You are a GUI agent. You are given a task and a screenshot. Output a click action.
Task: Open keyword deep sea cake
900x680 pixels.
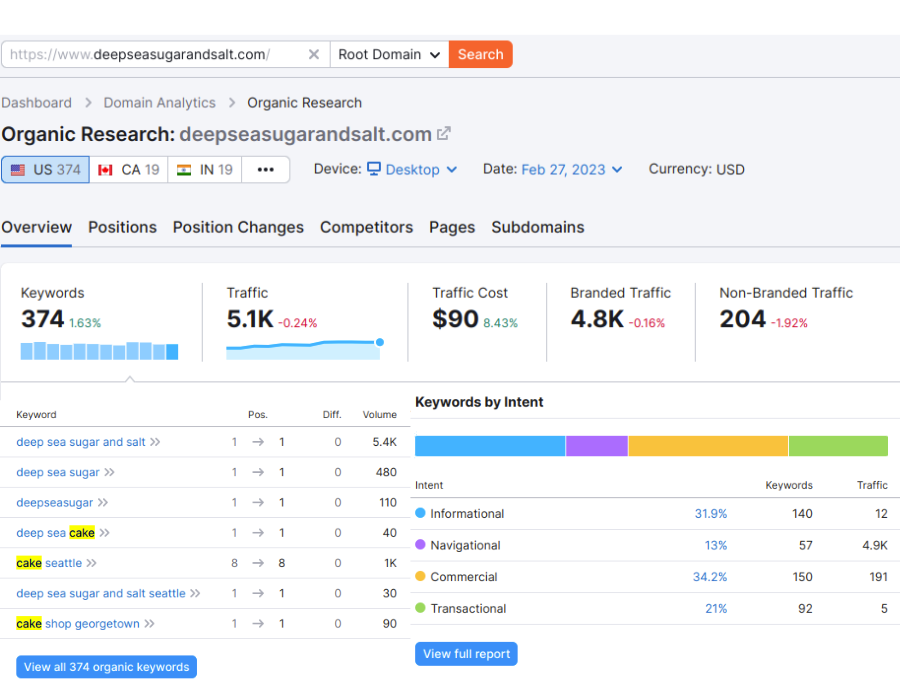55,533
